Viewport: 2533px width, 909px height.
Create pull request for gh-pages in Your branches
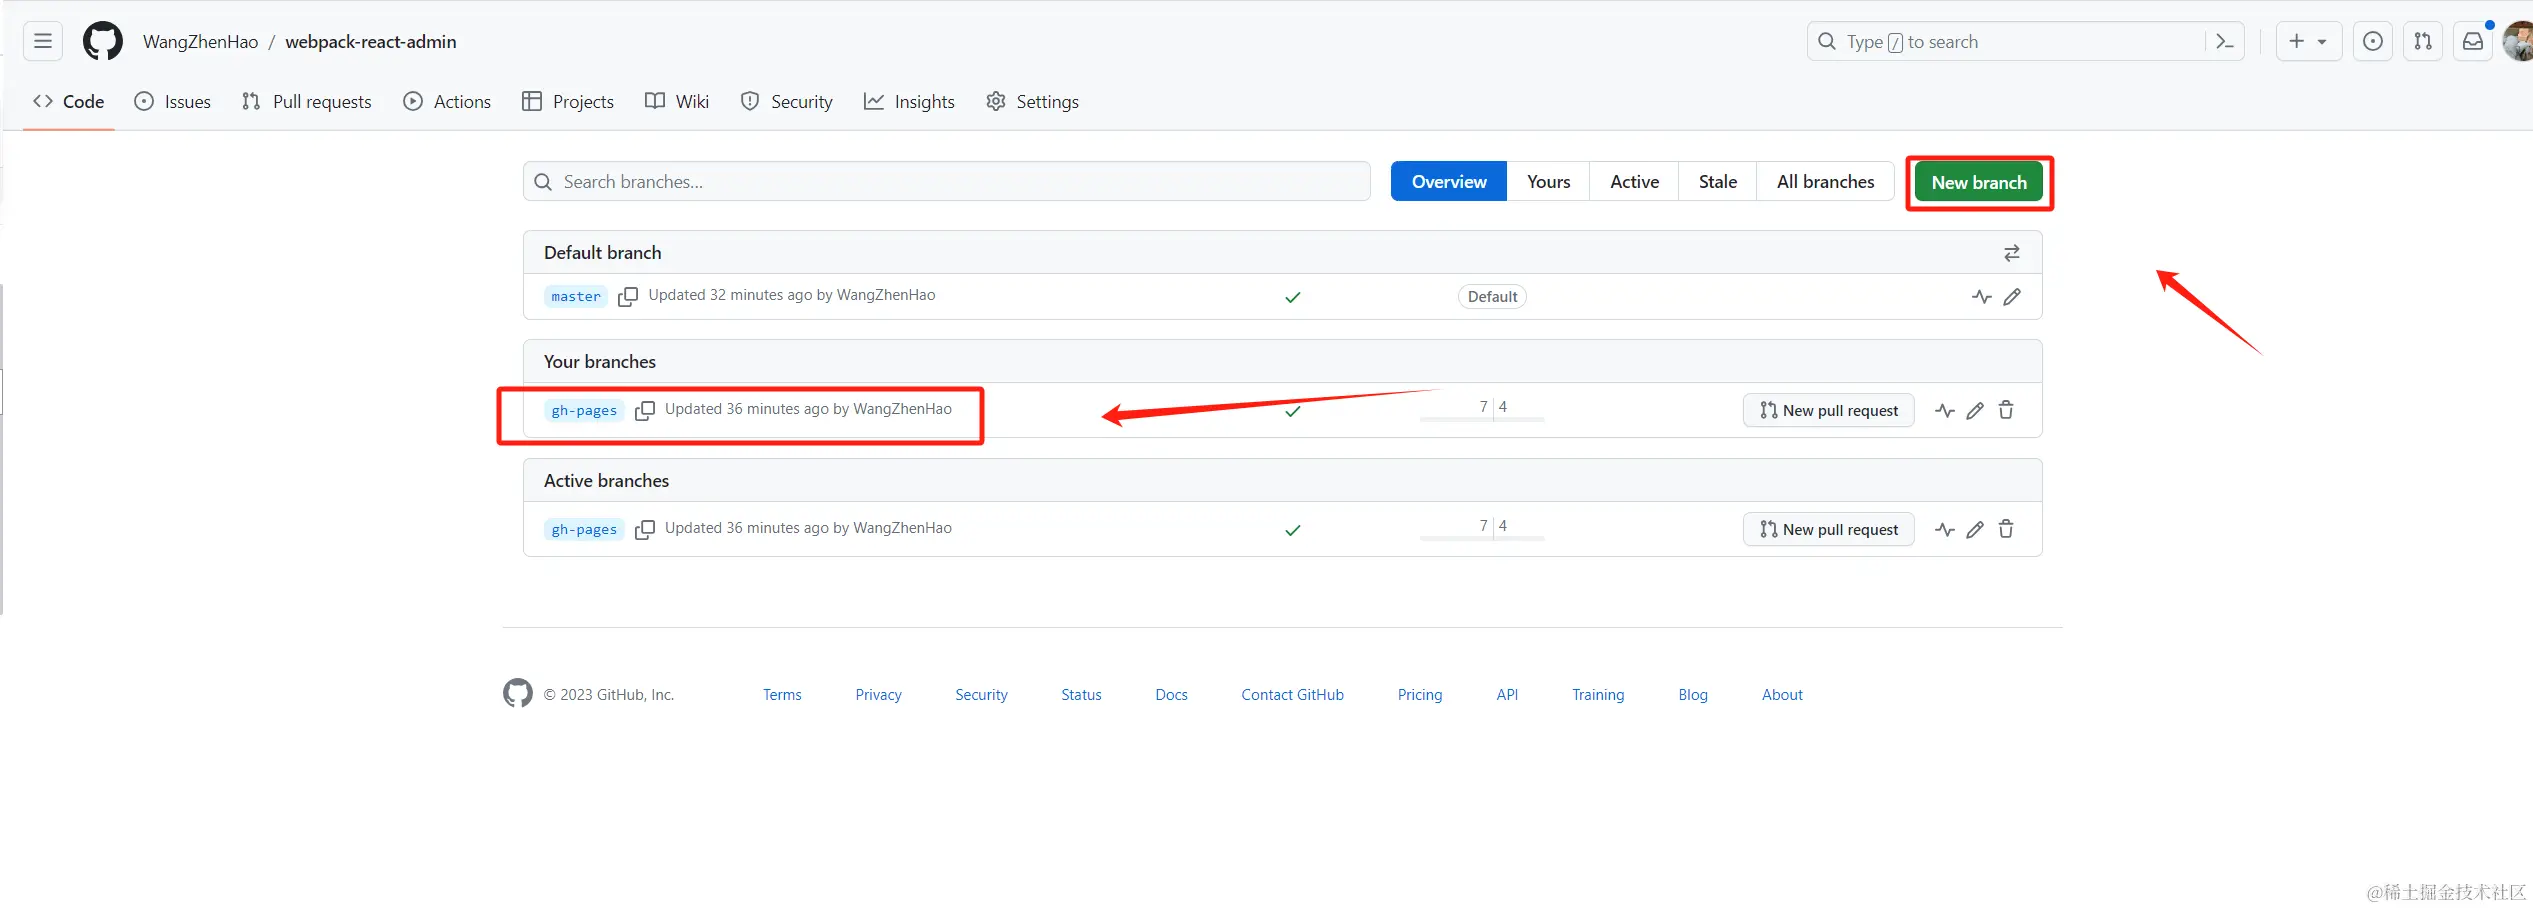pyautogui.click(x=1829, y=411)
